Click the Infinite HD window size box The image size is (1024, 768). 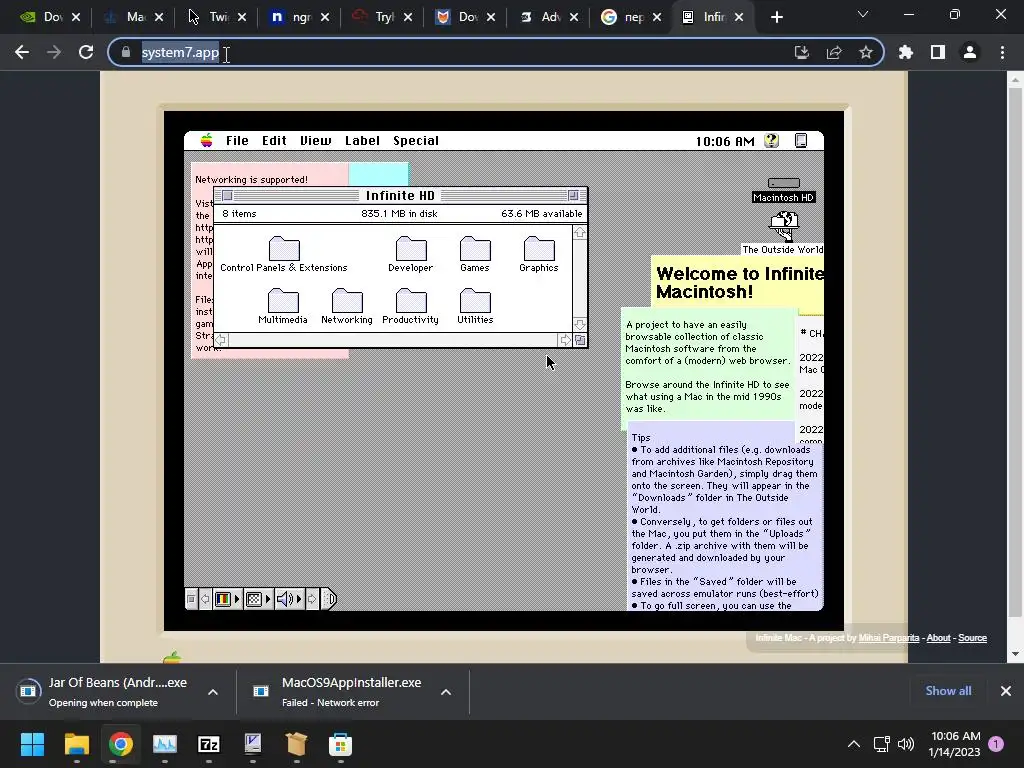580,340
